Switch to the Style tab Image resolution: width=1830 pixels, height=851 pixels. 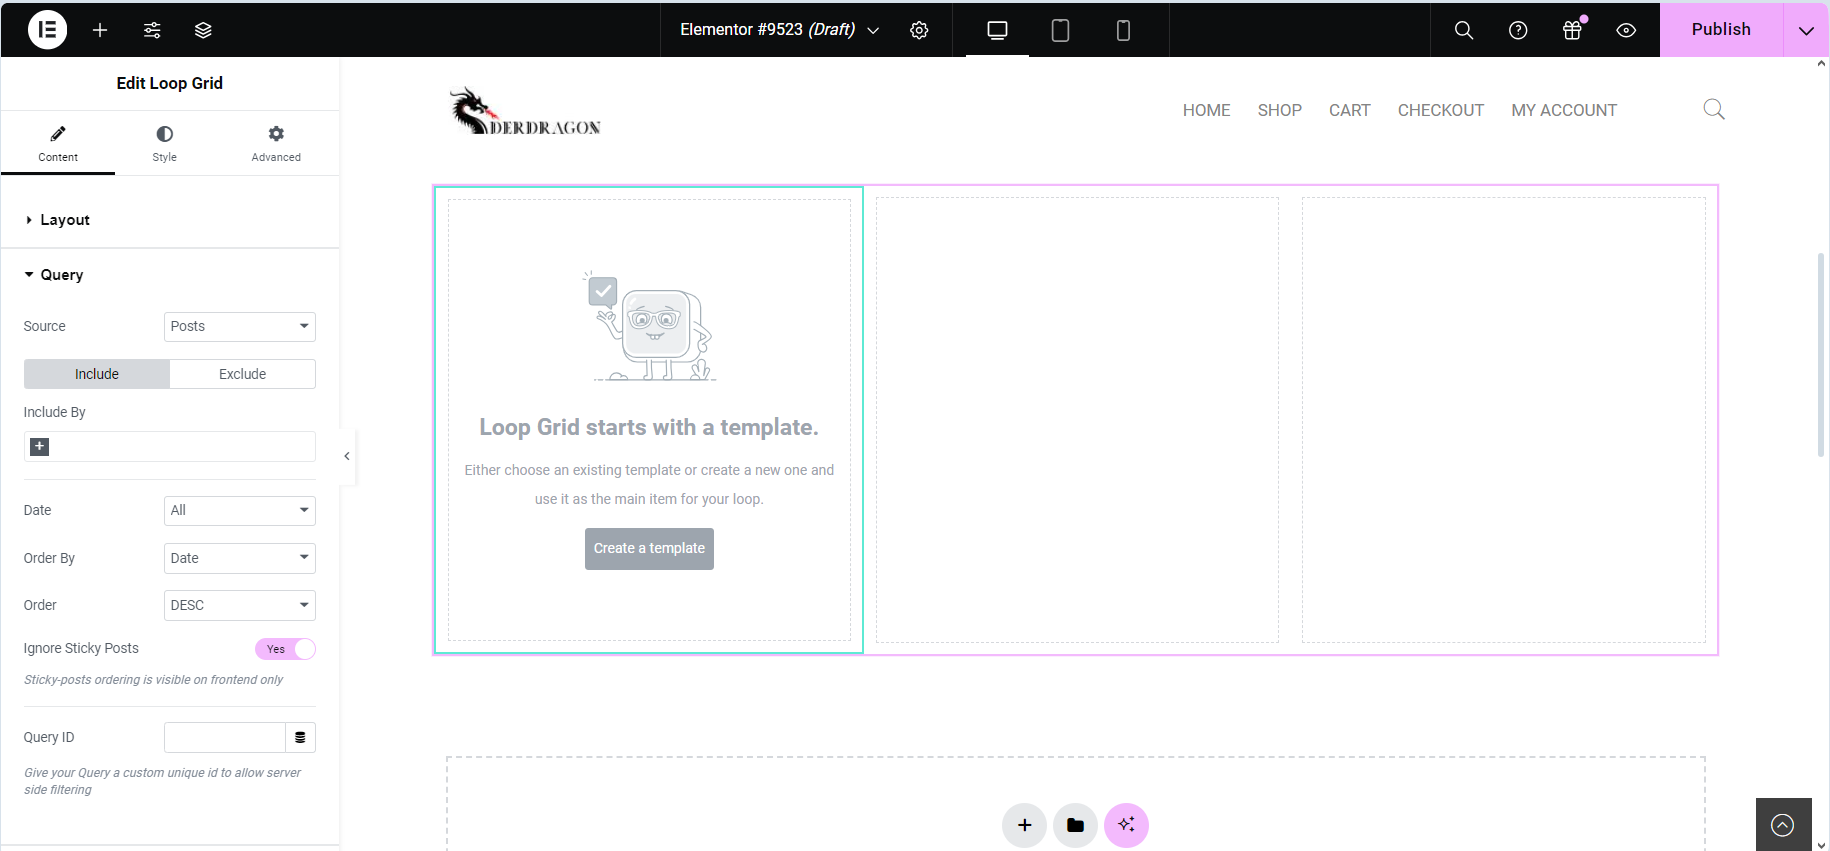164,143
